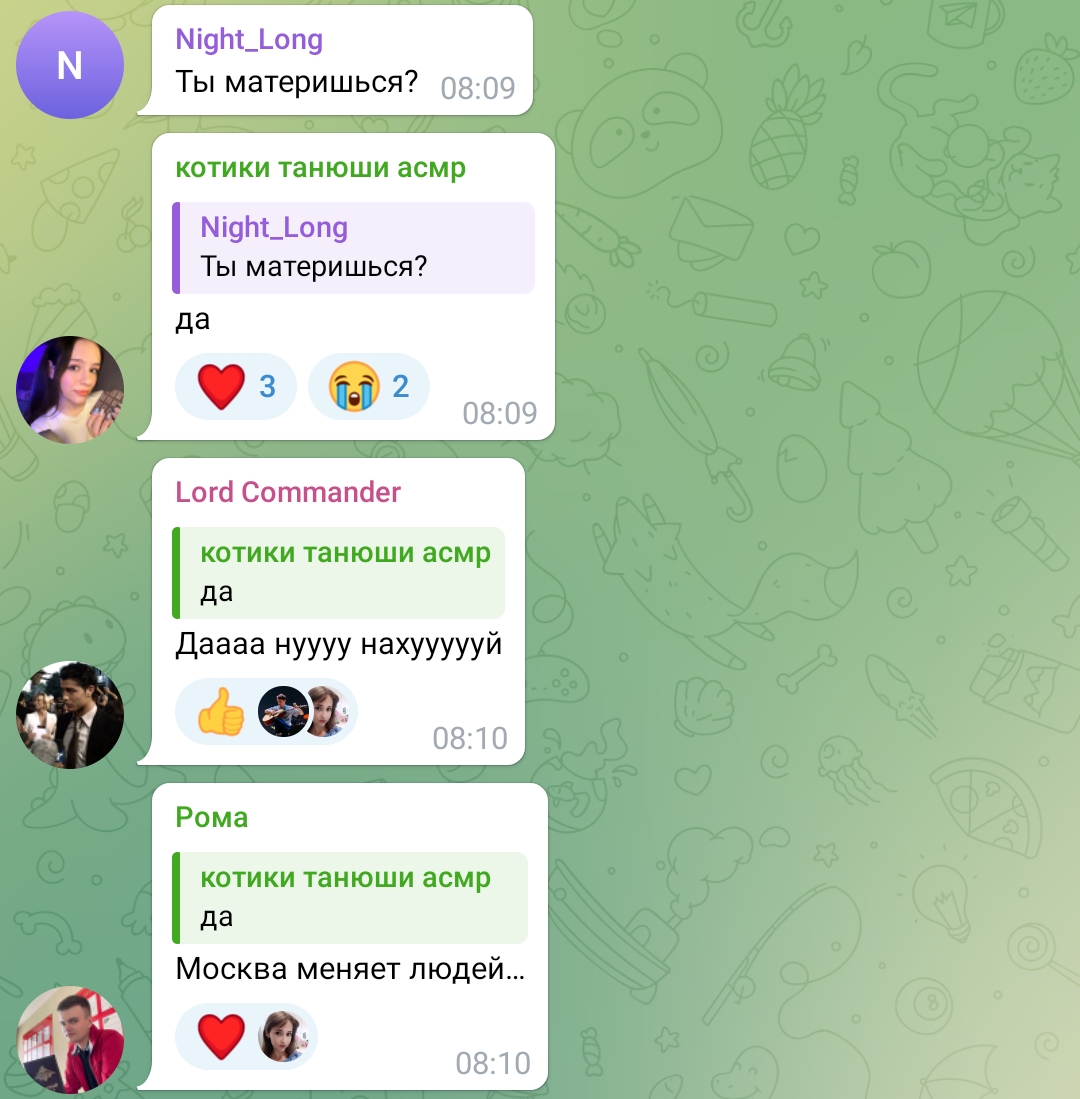Click the woman reactor avatar next to thumbs up
The image size is (1080, 1099).
326,711
